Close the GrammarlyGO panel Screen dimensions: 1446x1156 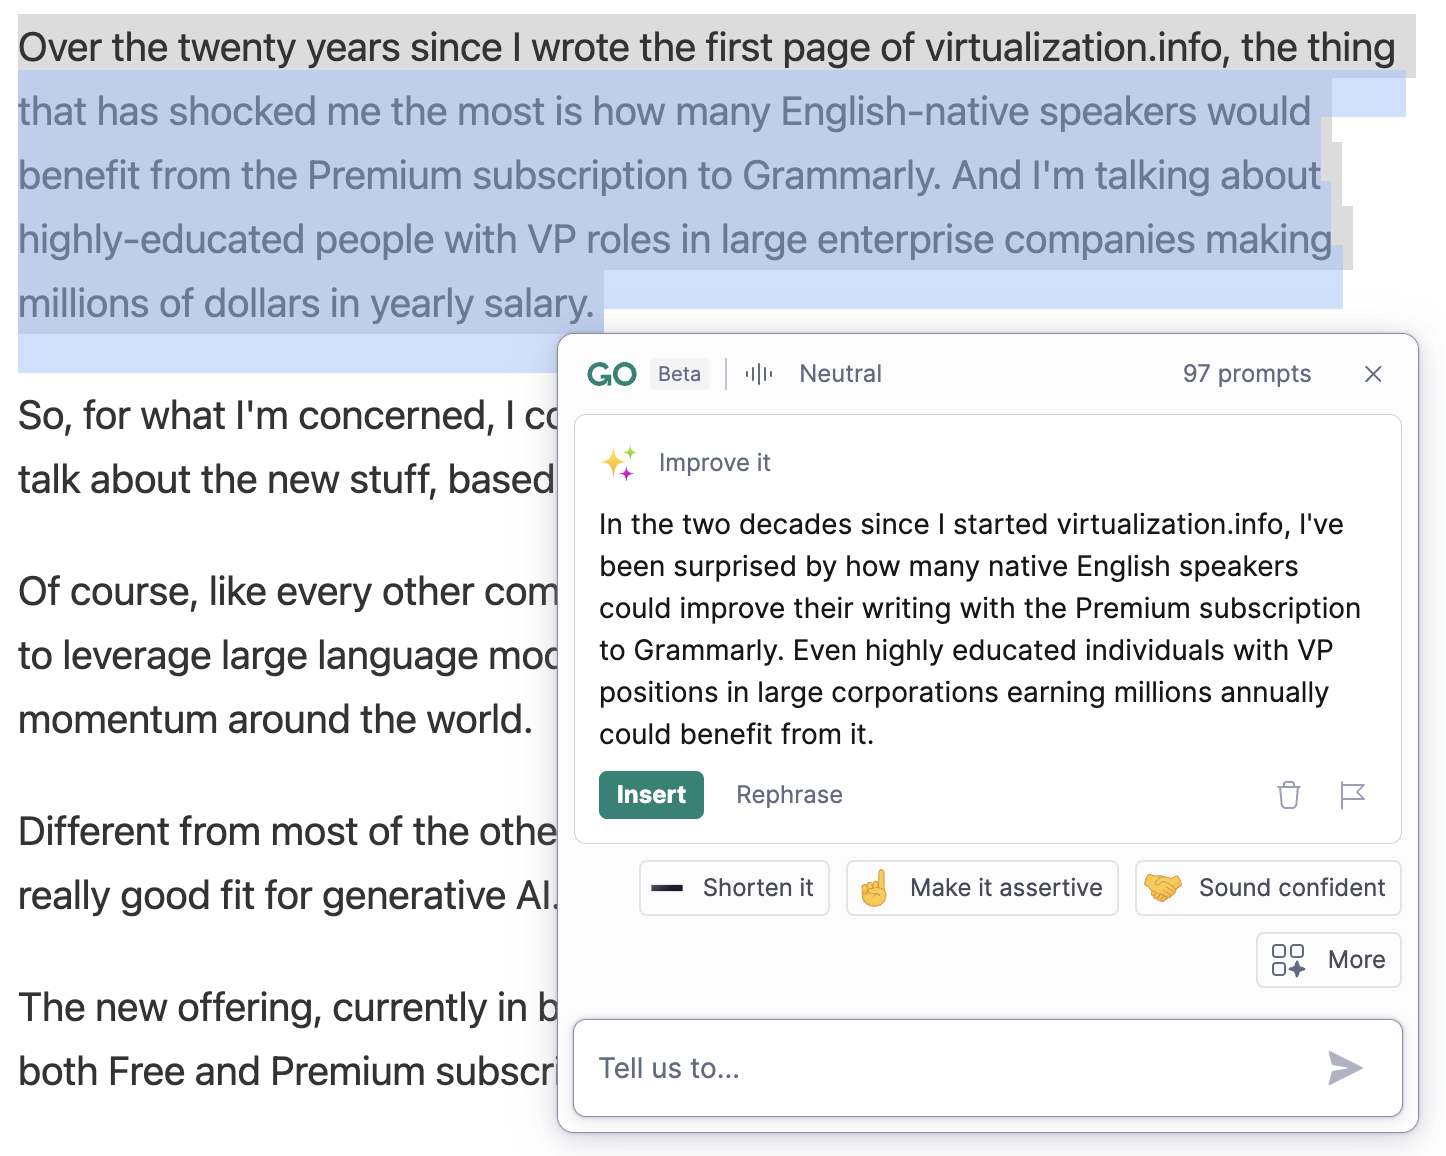click(1373, 374)
